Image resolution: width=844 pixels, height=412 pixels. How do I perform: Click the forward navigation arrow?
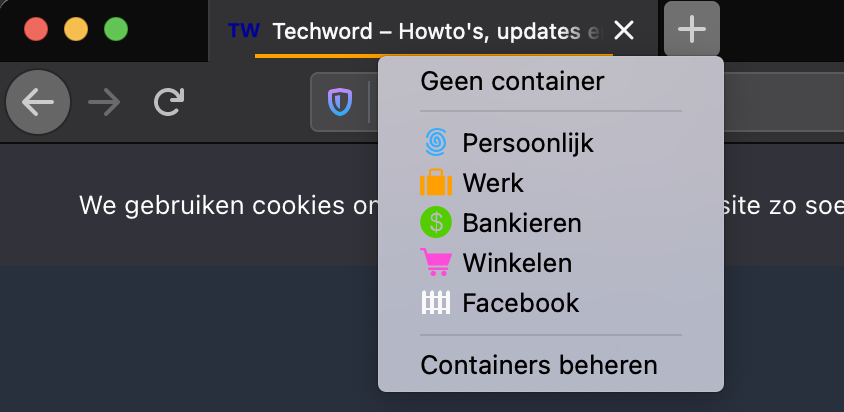tap(104, 102)
